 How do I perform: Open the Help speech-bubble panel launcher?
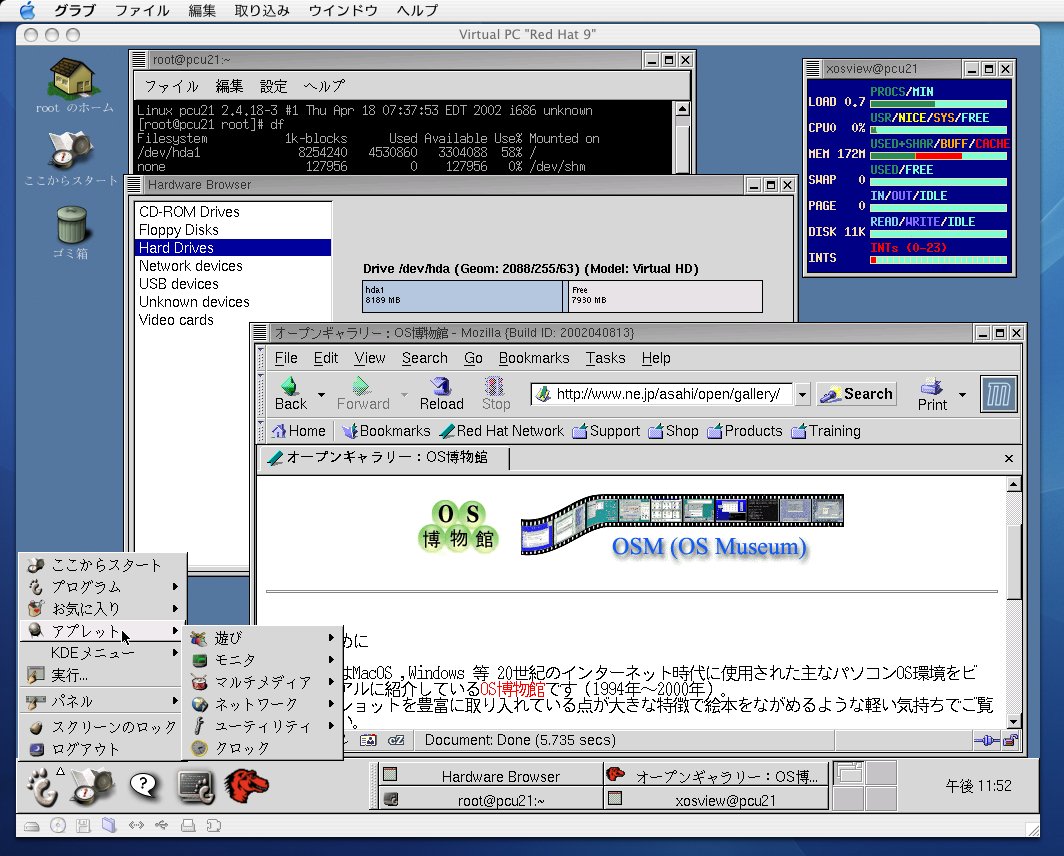coord(144,785)
